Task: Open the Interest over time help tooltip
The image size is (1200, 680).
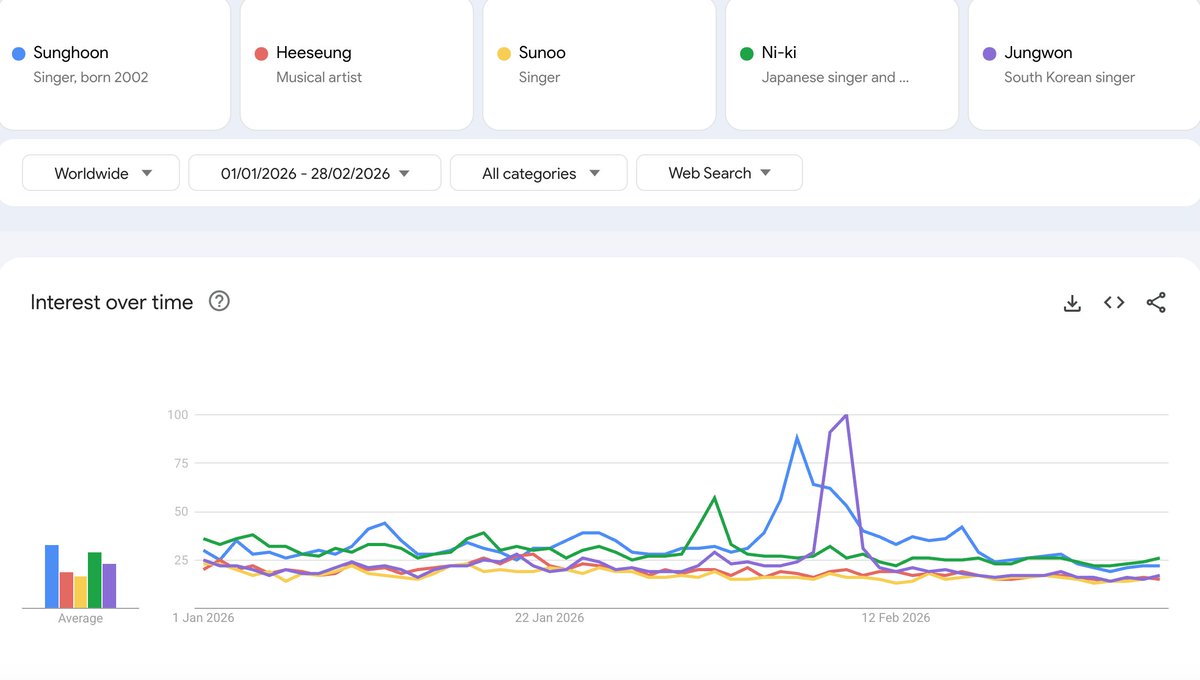Action: [219, 301]
